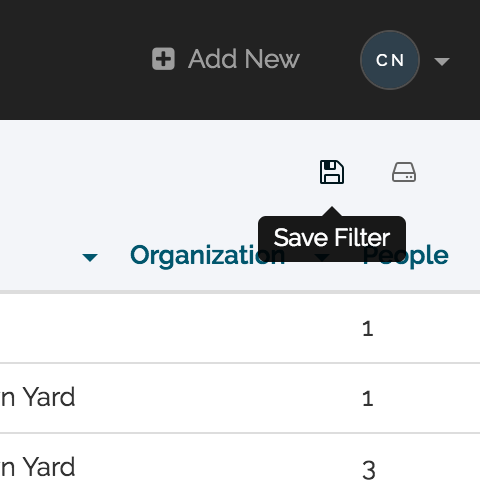The image size is (480, 480).
Task: Click the Add New text label
Action: (244, 59)
